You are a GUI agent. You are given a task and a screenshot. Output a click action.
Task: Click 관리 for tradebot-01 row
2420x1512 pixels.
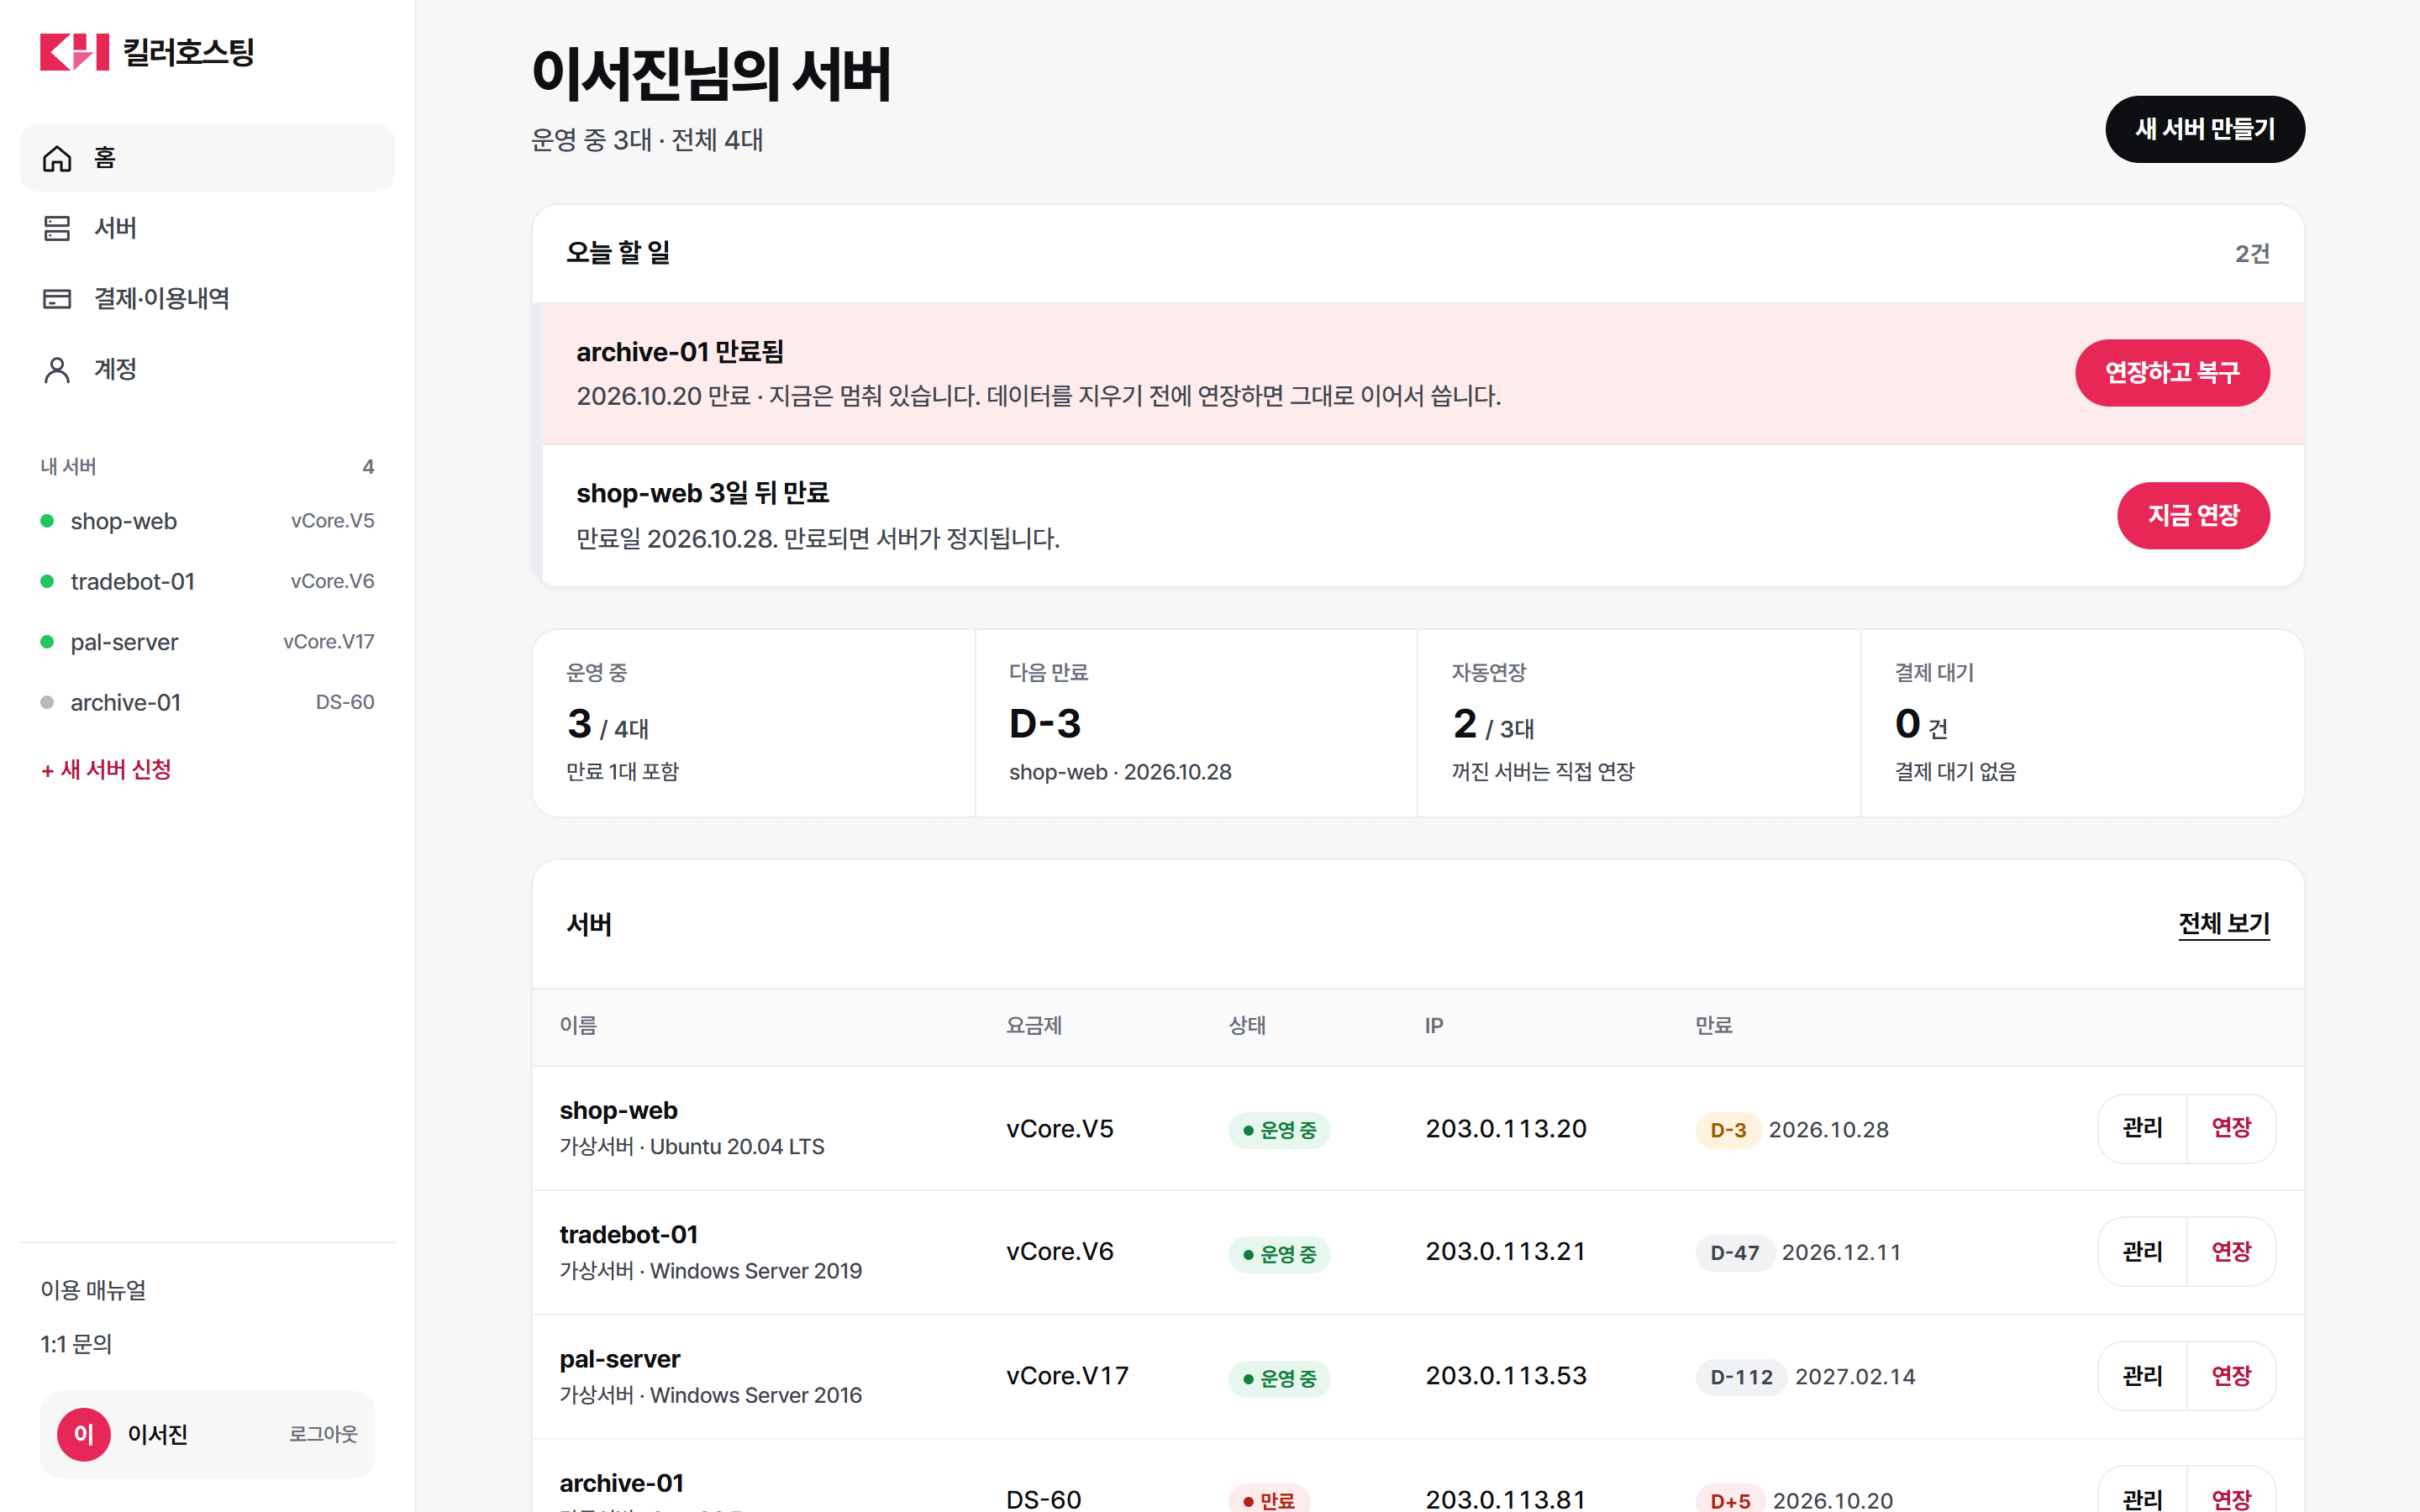click(x=2142, y=1252)
